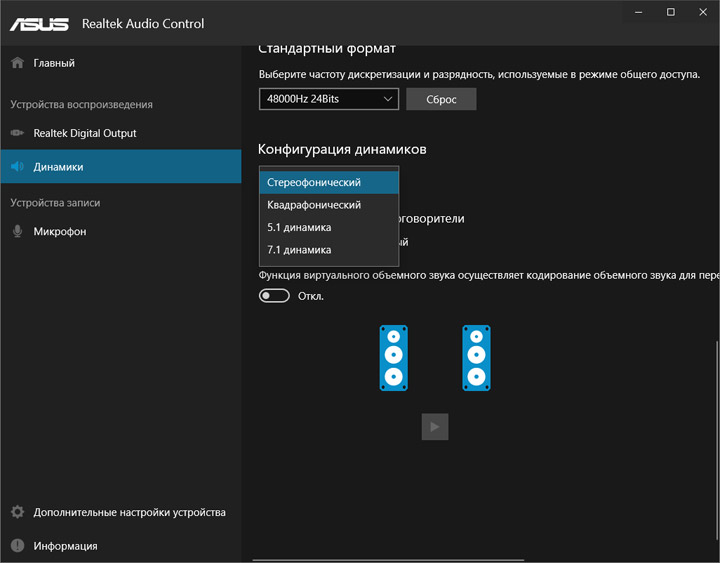Click the right speaker illustration
The width and height of the screenshot is (720, 563).
click(x=477, y=357)
